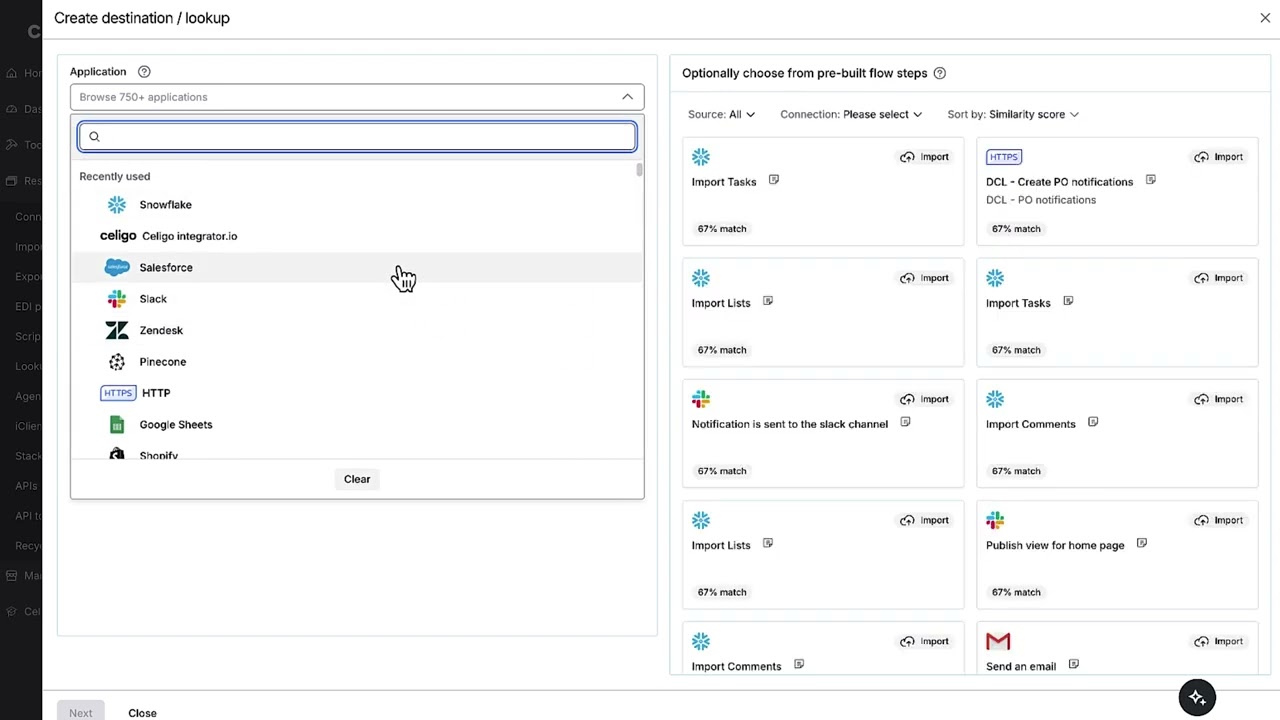Click the 'Create destination / lookup' title
Image resolution: width=1280 pixels, height=720 pixels.
click(142, 18)
